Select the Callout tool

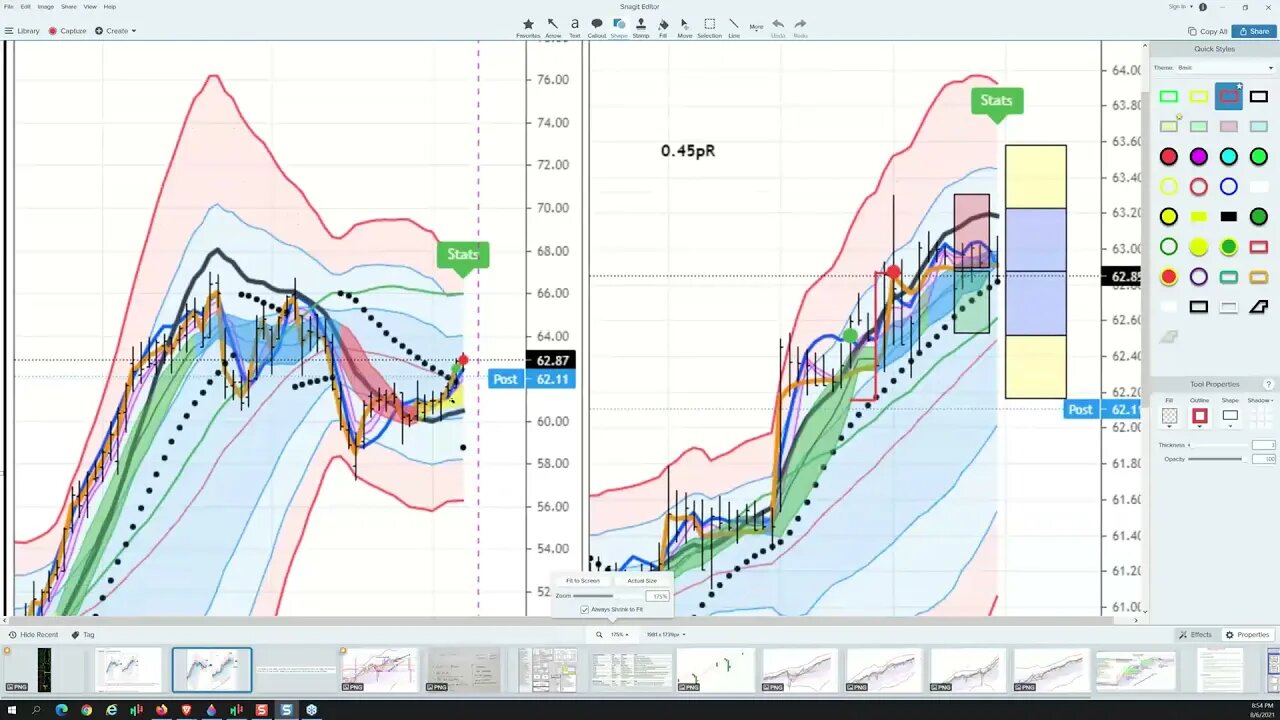point(597,27)
